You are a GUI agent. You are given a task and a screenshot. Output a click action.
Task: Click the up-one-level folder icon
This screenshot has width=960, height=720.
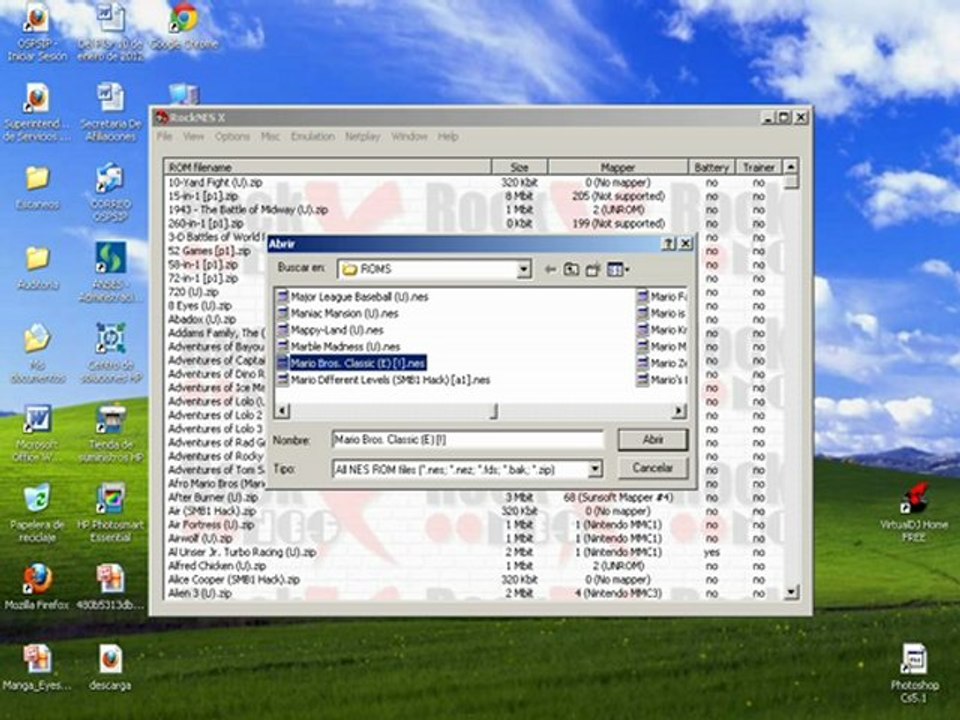click(571, 269)
